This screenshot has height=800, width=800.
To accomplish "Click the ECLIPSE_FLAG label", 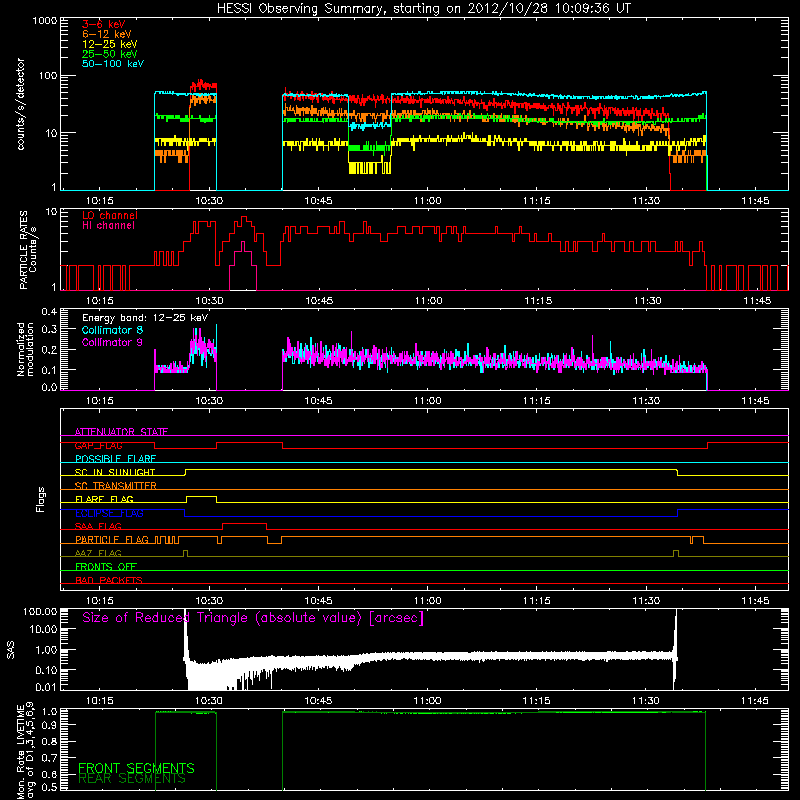I will pyautogui.click(x=109, y=513).
